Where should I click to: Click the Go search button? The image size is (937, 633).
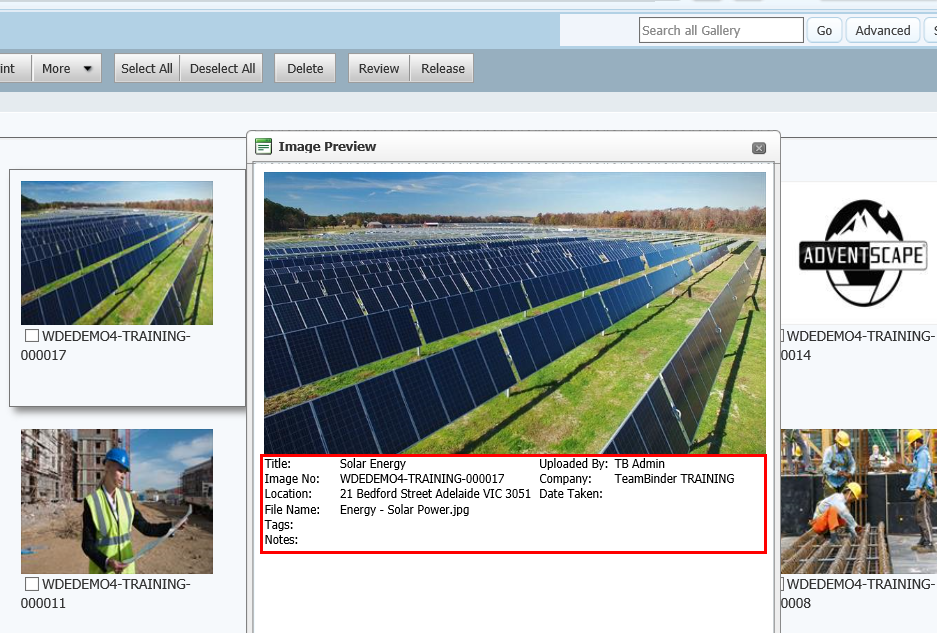coord(824,31)
